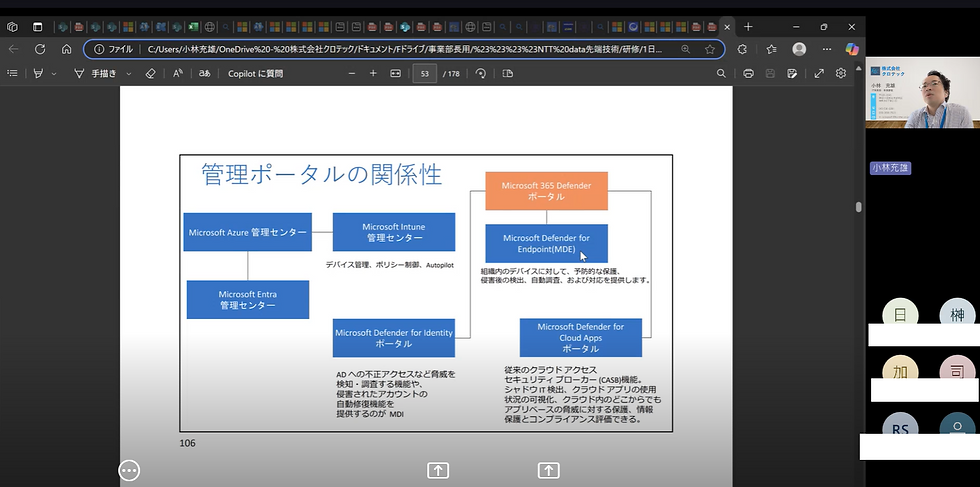
Task: Add this page to favorites star
Action: point(709,49)
